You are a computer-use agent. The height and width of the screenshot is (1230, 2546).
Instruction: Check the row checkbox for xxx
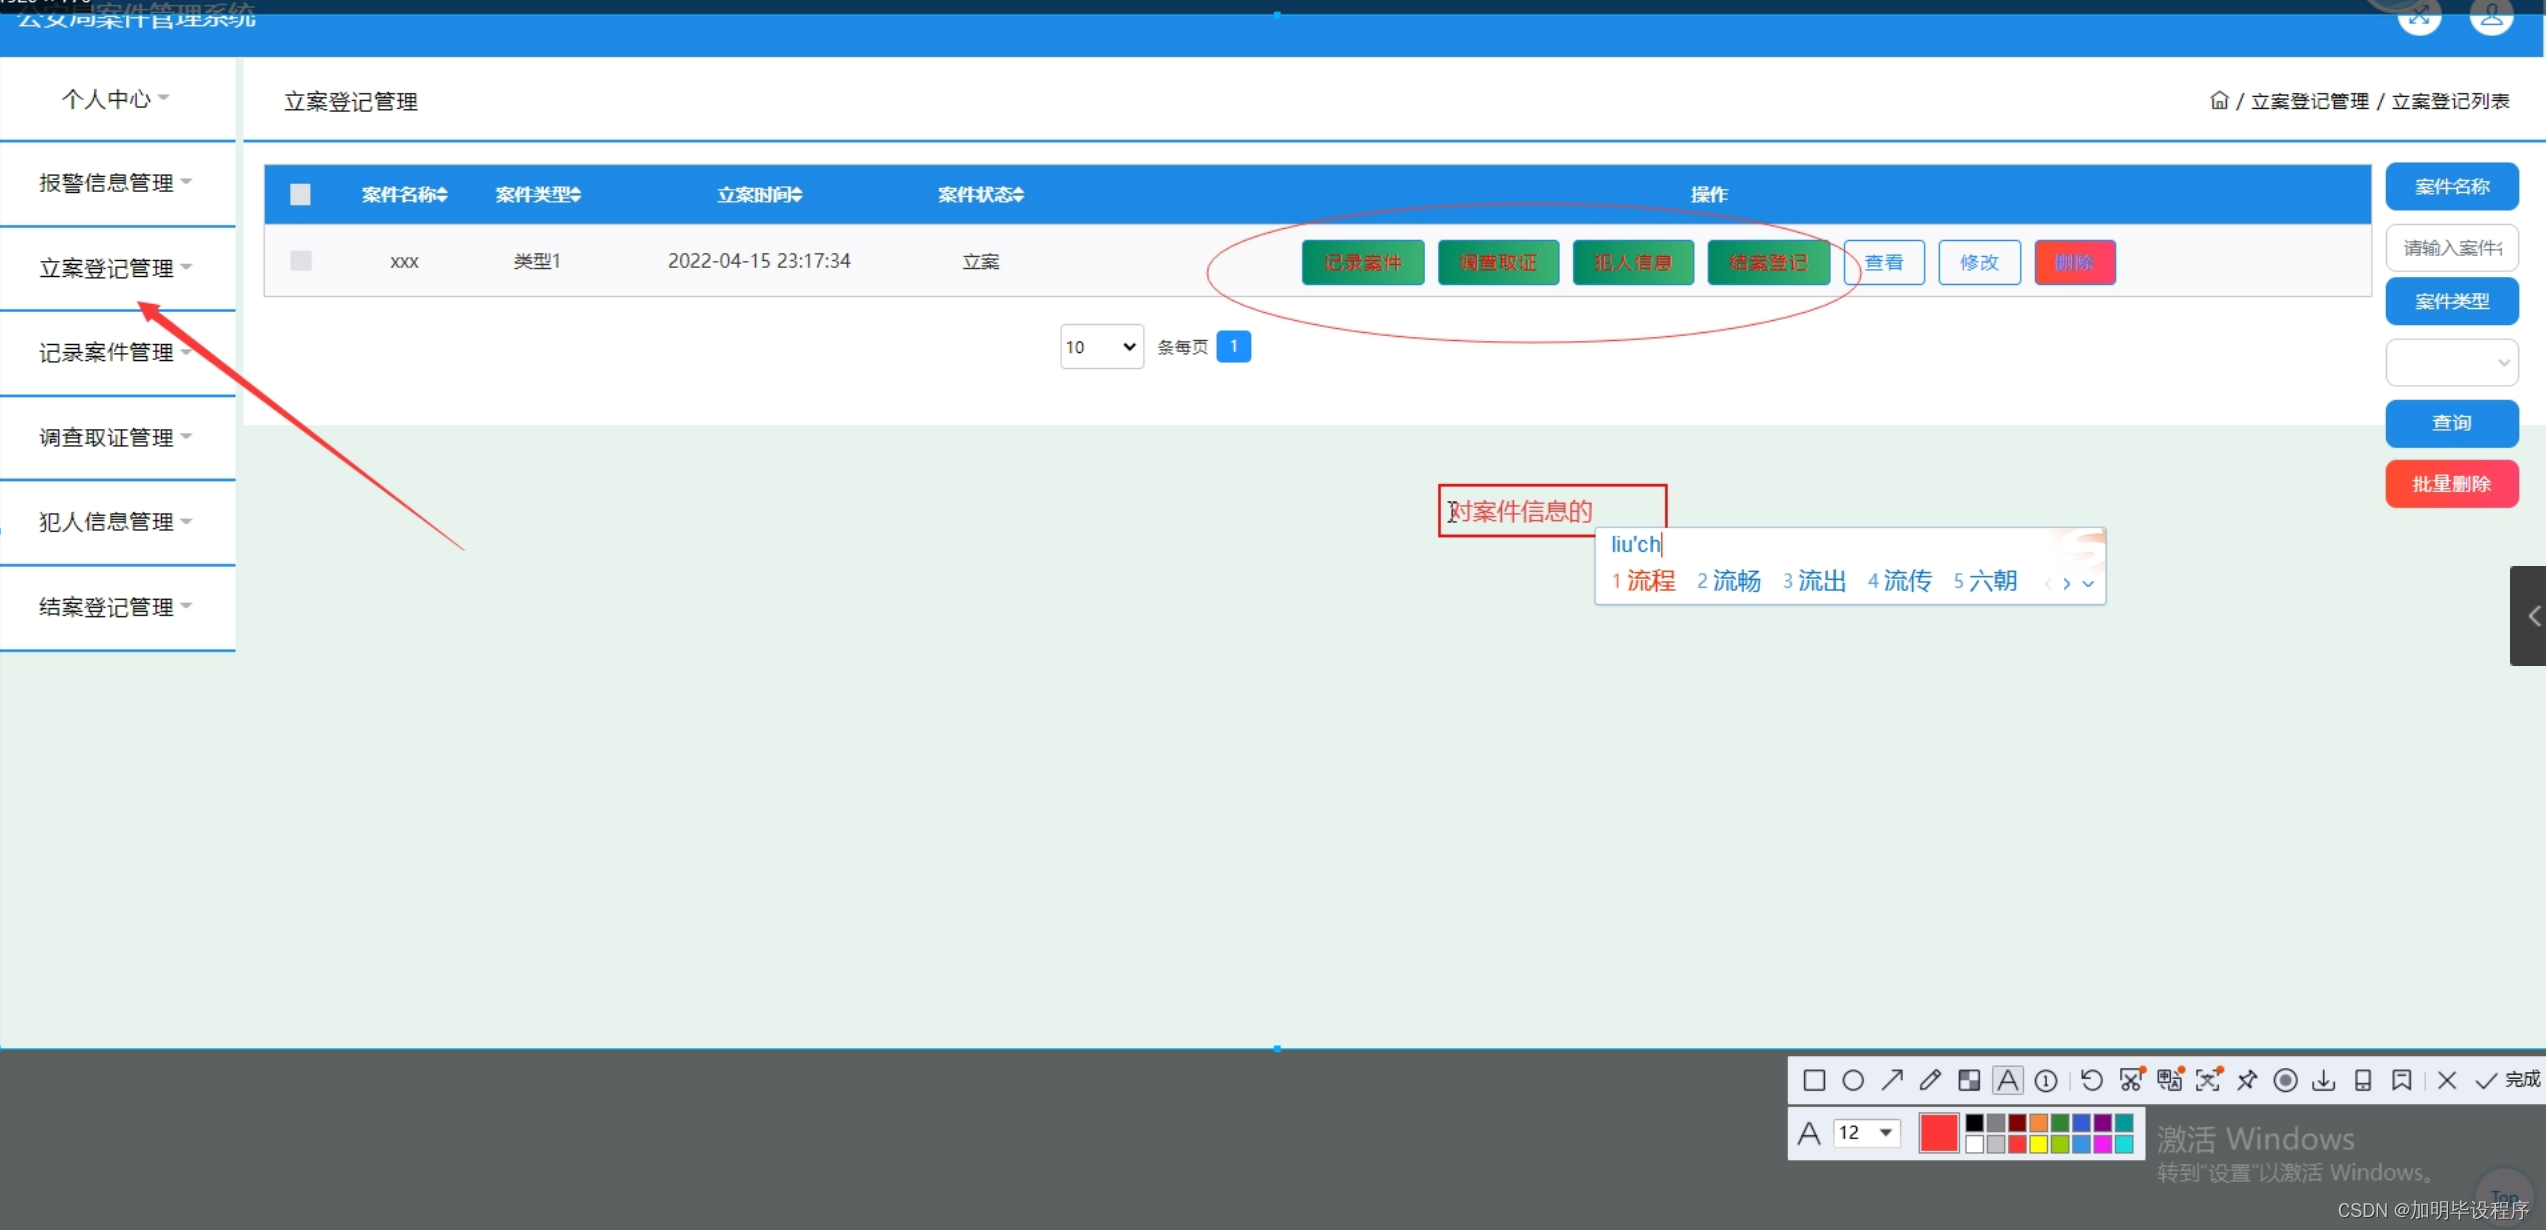(x=300, y=261)
